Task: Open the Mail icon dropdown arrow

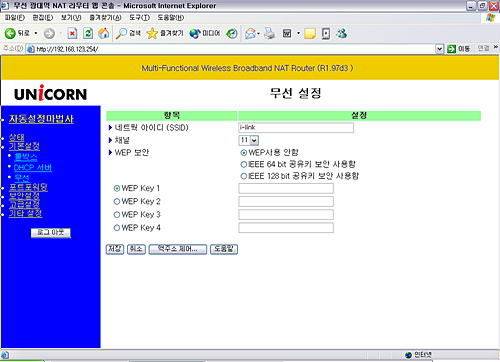Action: tap(259, 33)
